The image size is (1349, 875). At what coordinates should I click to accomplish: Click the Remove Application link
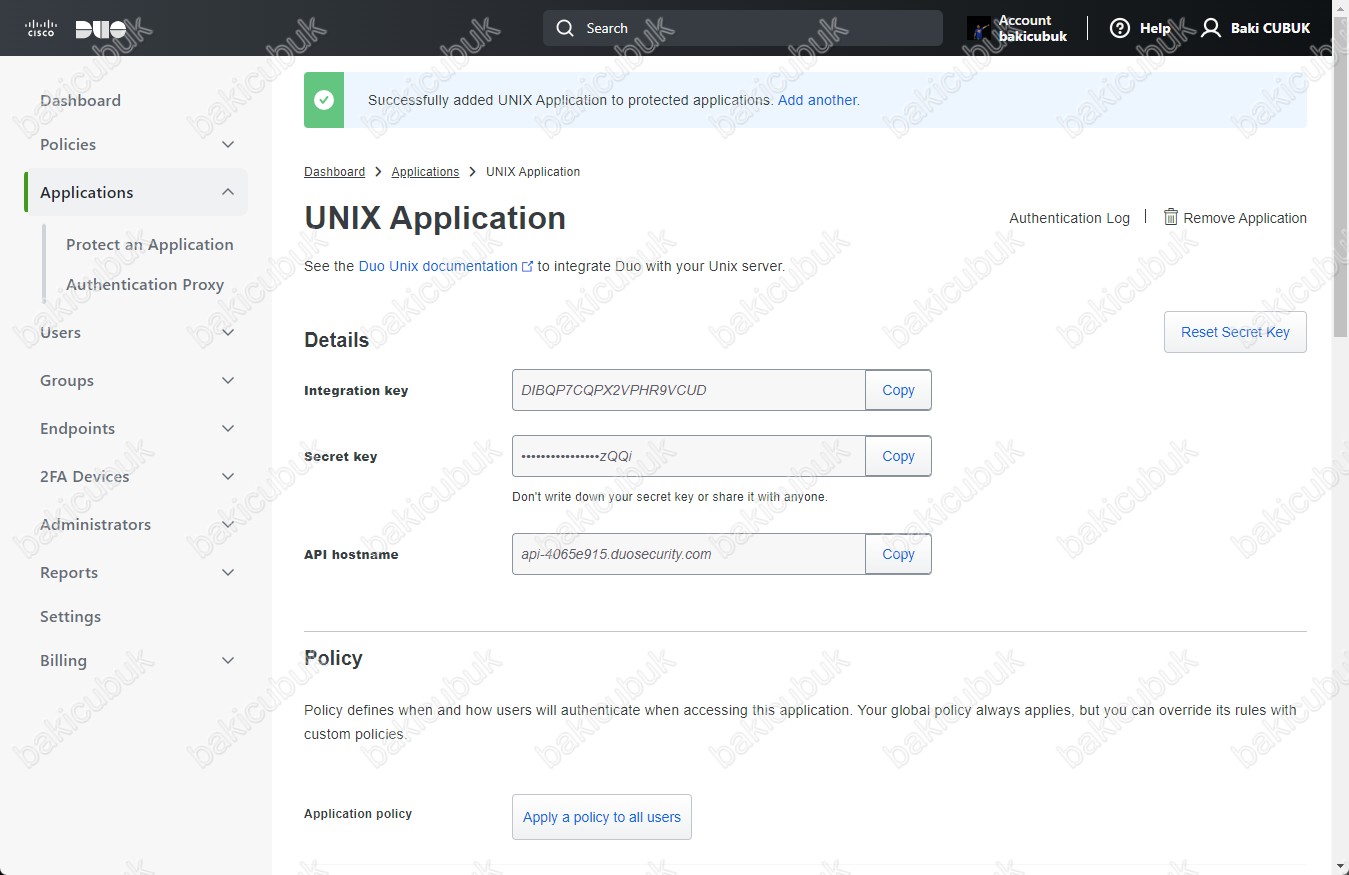point(1245,218)
